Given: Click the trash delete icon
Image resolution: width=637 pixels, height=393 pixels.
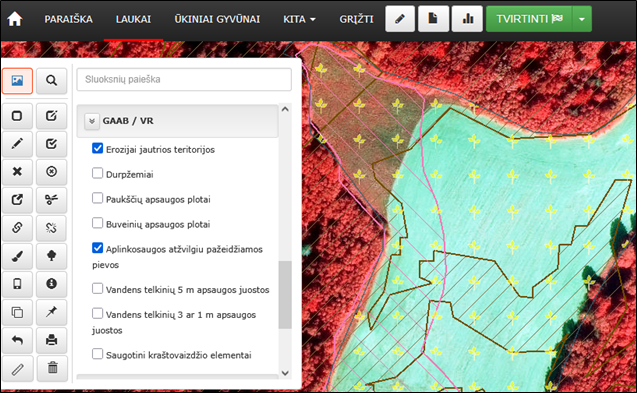Looking at the screenshot, I should tap(51, 368).
